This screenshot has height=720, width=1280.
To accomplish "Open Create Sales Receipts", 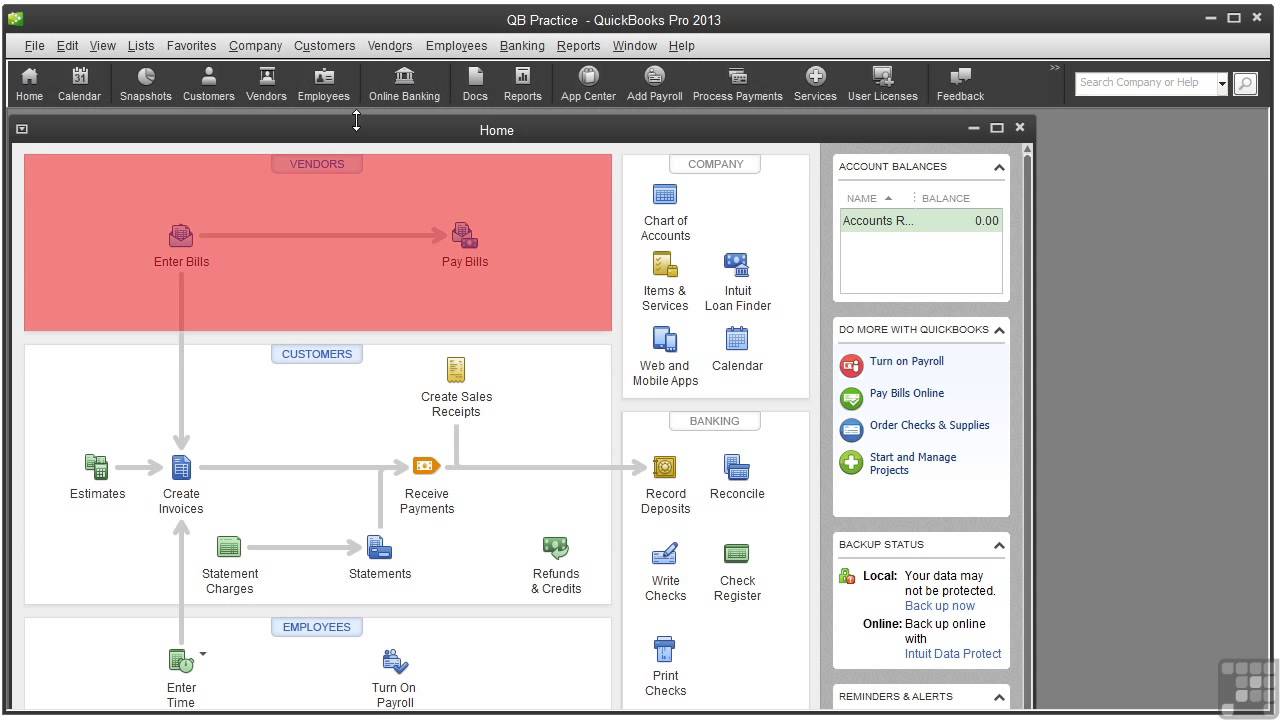I will [456, 370].
